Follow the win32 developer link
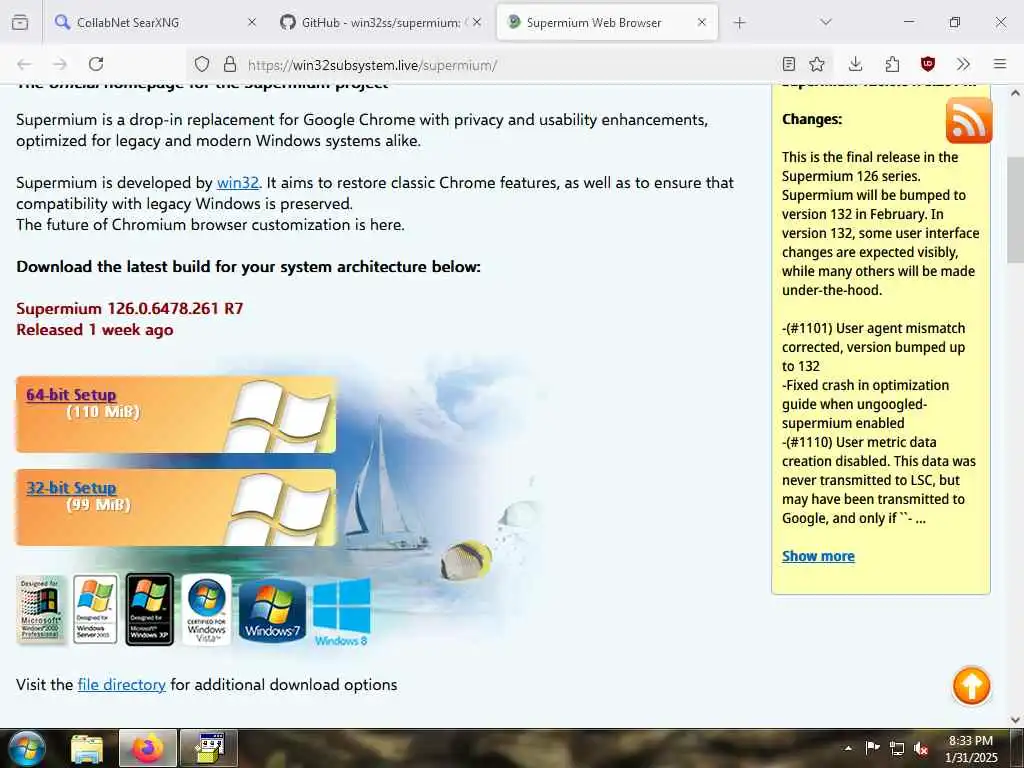Screen dimensions: 1024x768 click(238, 183)
